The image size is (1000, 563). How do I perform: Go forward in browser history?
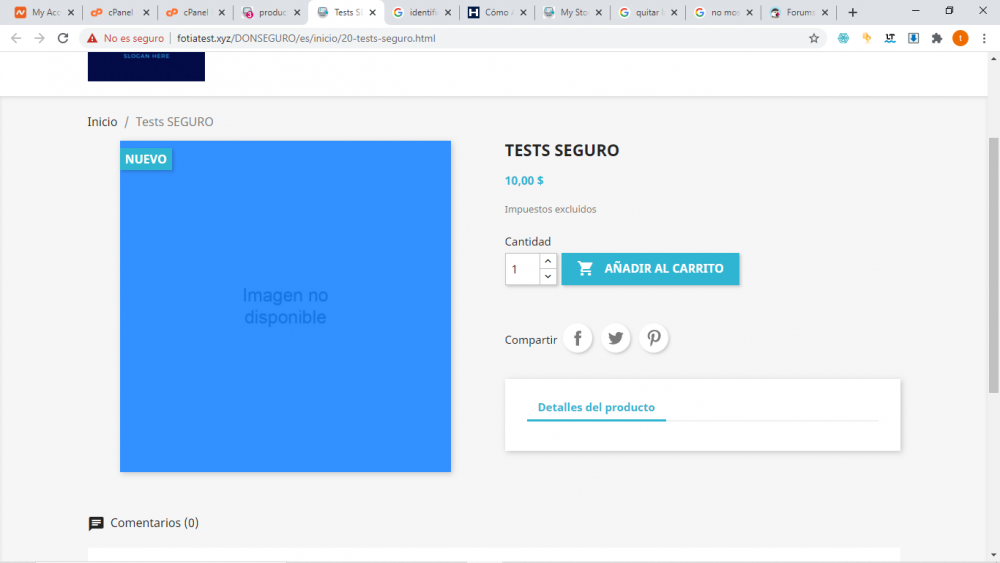coord(40,38)
